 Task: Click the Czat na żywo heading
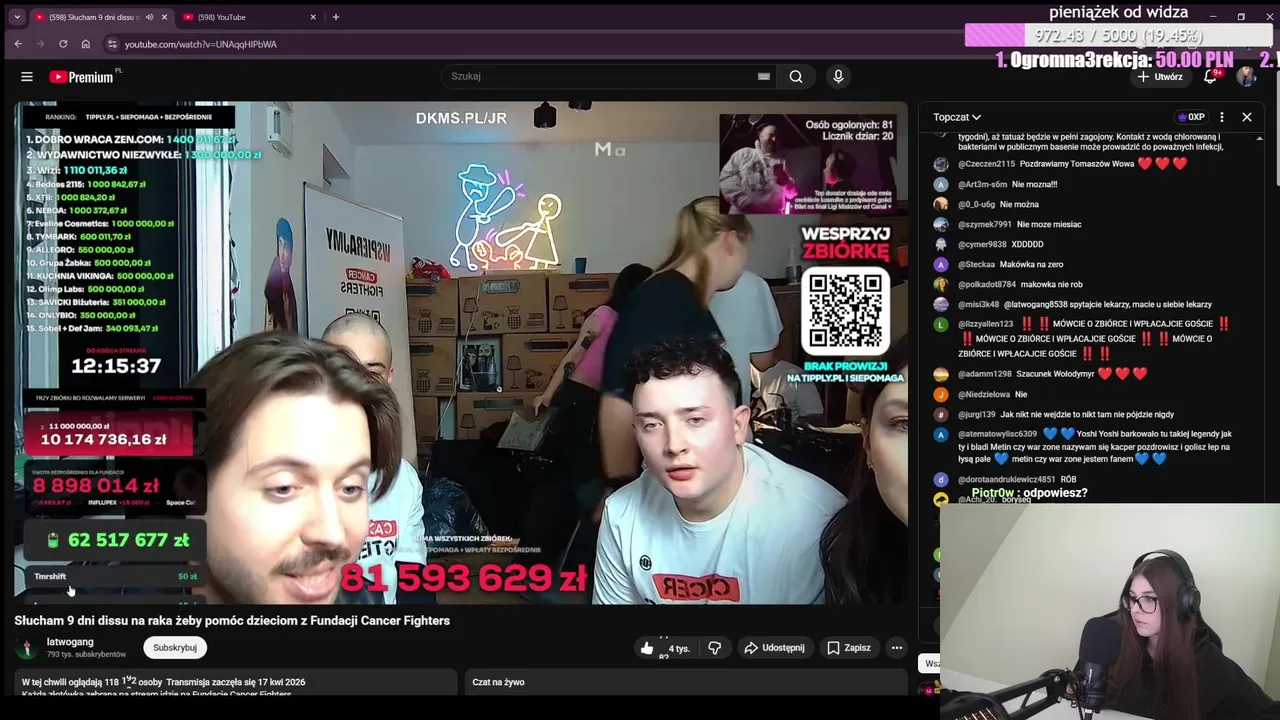click(498, 682)
